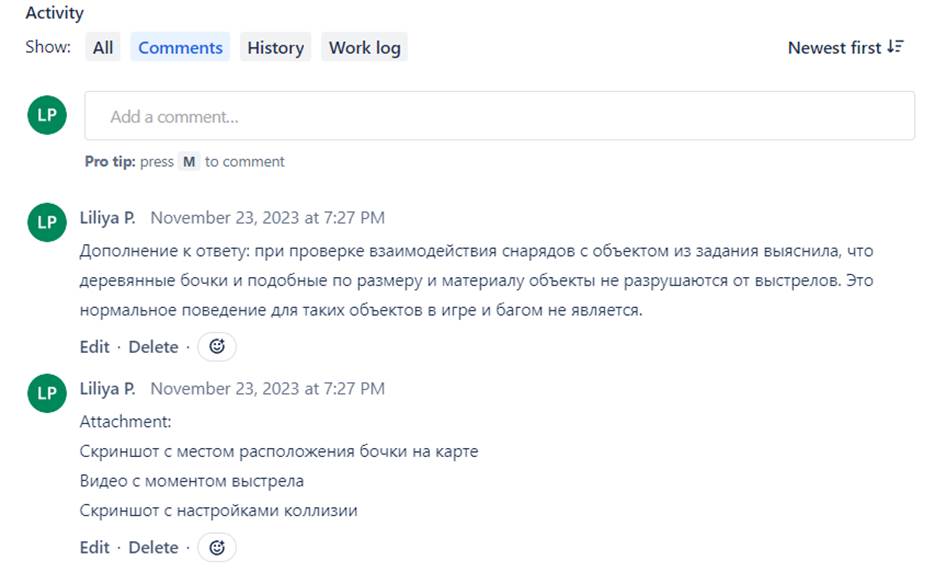Click the LP avatar on the "Дополнение к ответу" comment

(x=47, y=222)
